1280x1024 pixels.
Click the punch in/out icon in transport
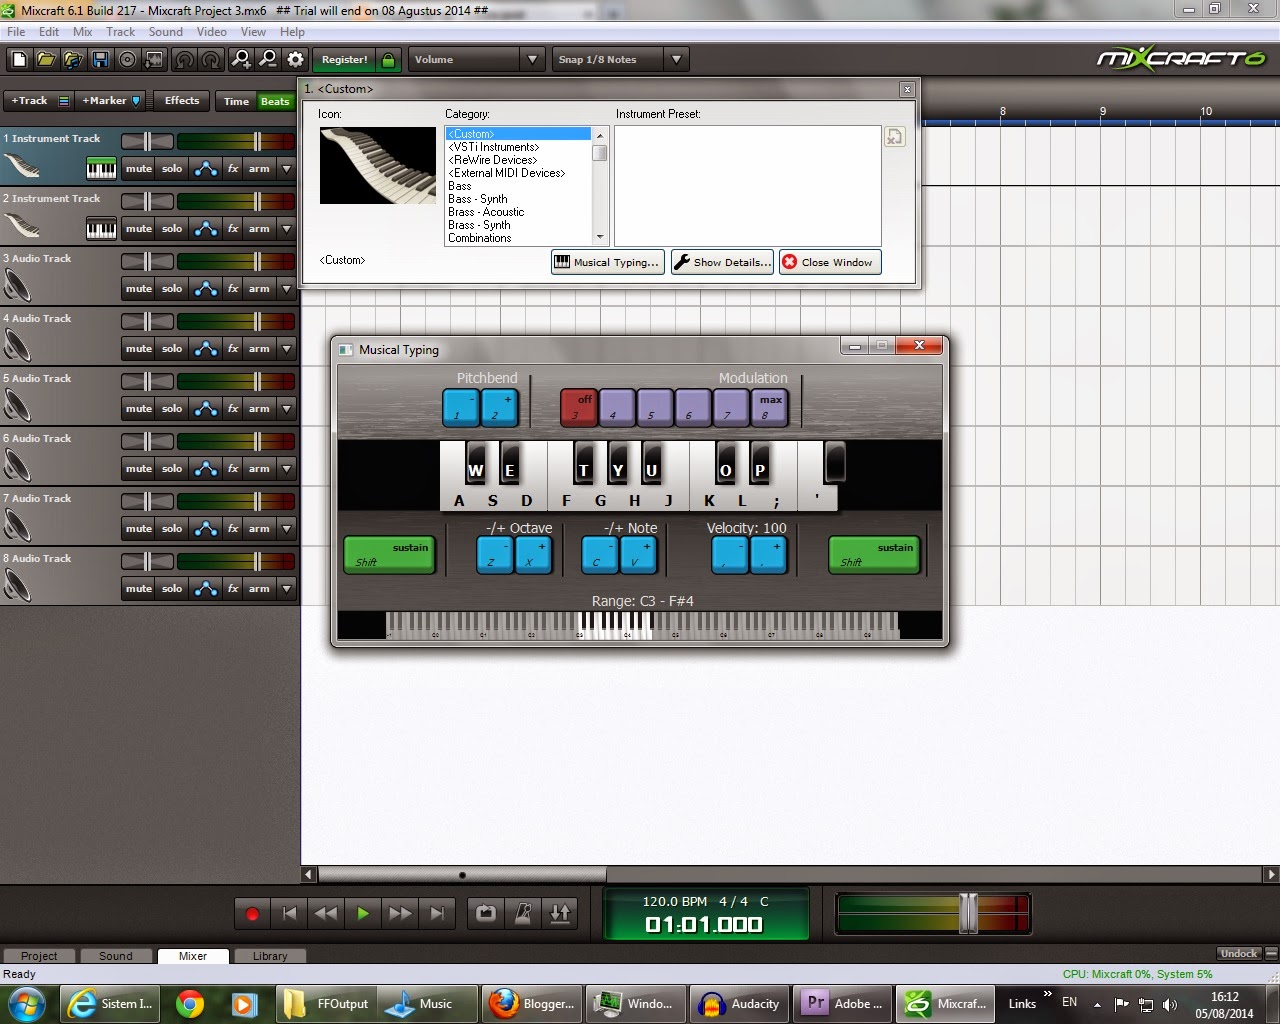click(x=560, y=913)
